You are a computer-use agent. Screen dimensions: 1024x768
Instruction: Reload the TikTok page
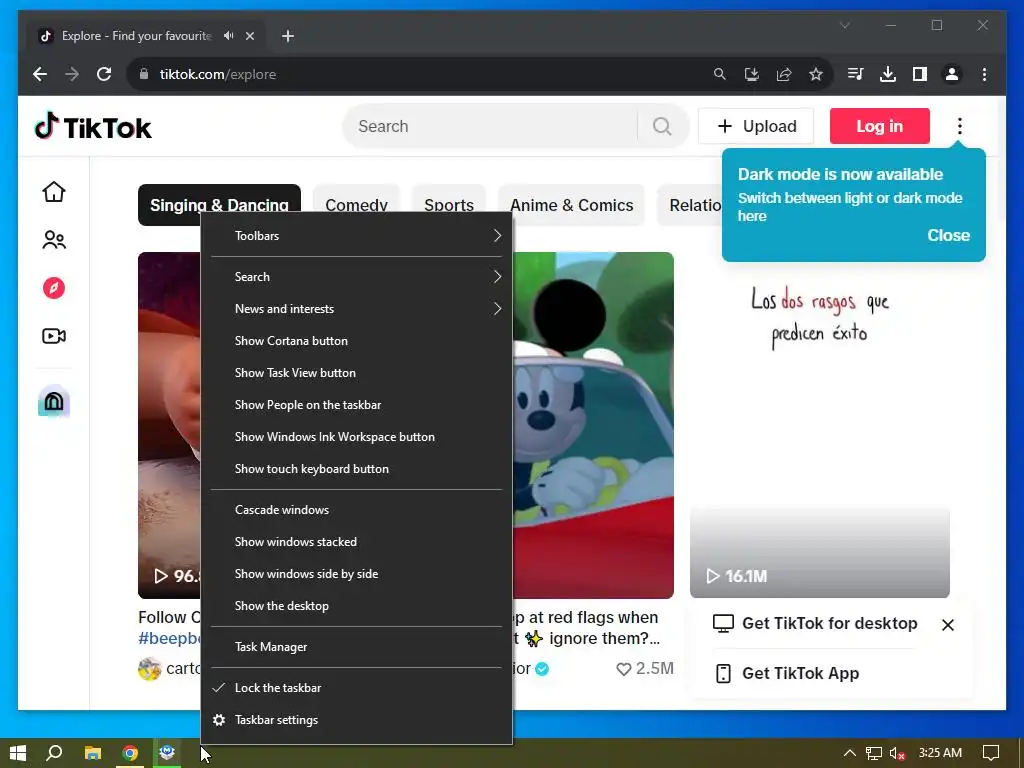tap(104, 74)
